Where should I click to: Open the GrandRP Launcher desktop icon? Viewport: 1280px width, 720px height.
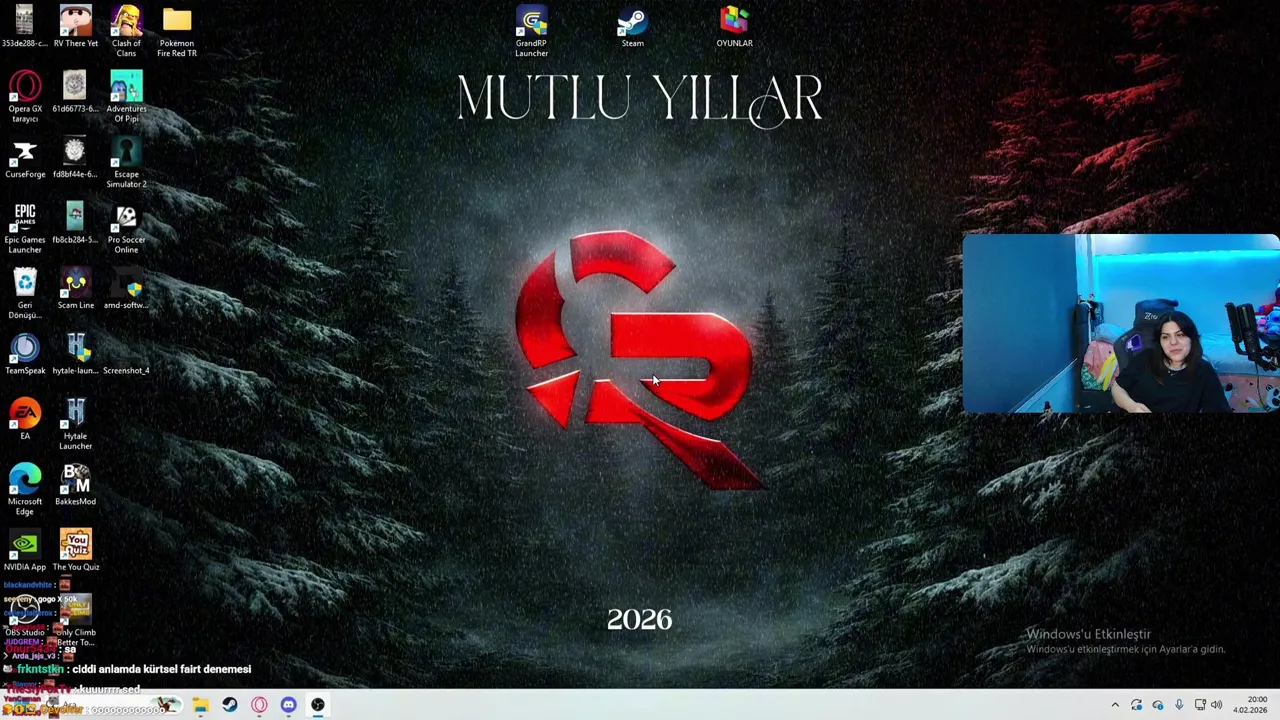[531, 31]
